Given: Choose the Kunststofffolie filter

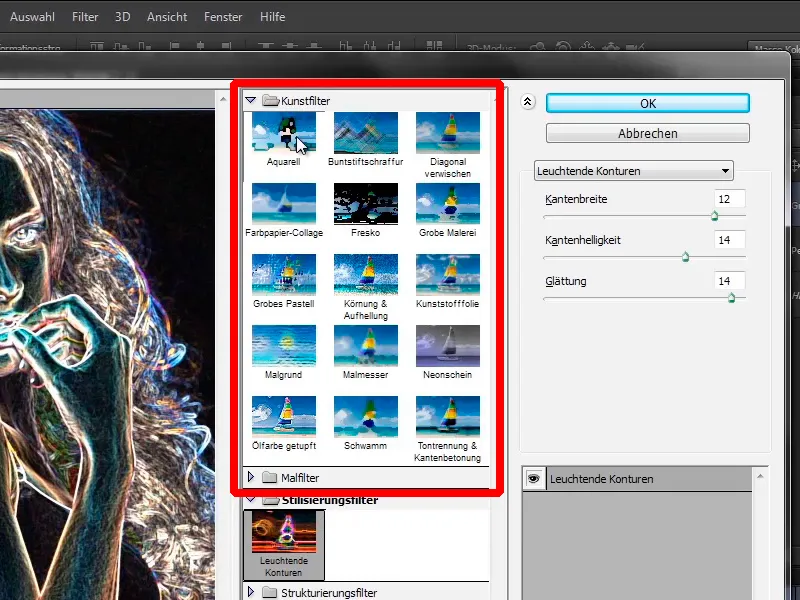Looking at the screenshot, I should (448, 275).
